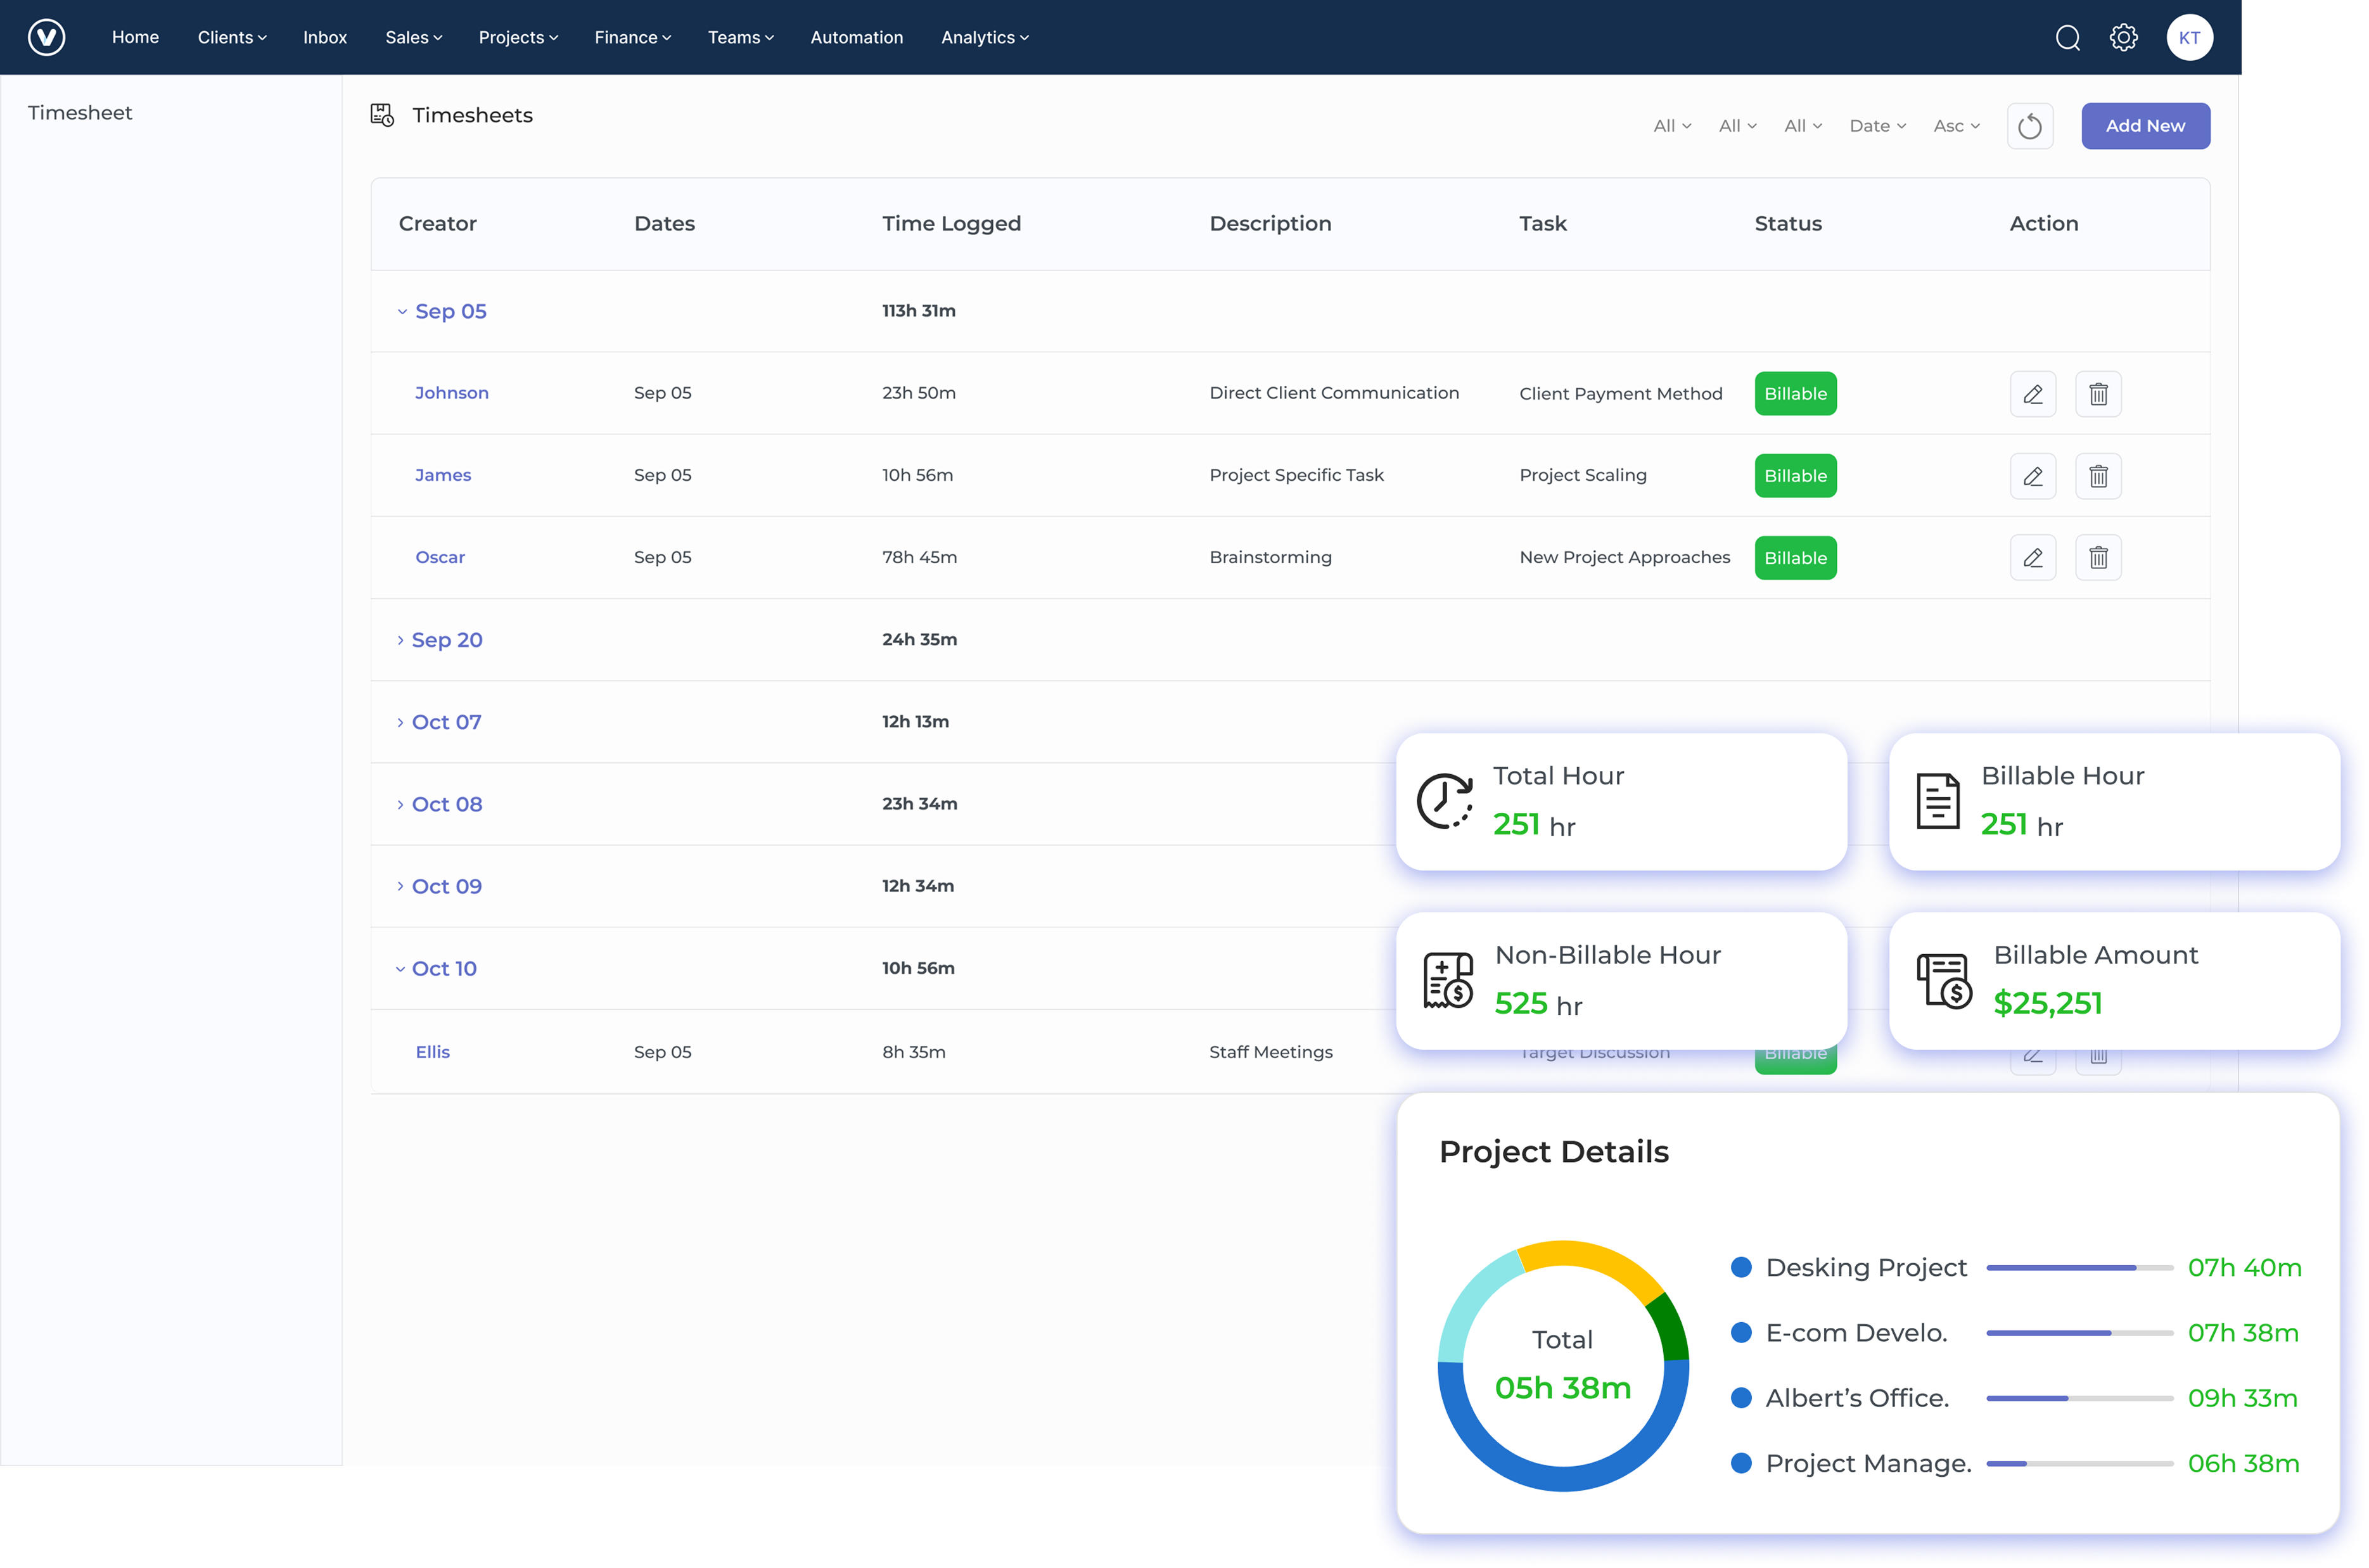This screenshot has height=1568, width=2369.
Task: Open the first All filter dropdown
Action: [1672, 126]
